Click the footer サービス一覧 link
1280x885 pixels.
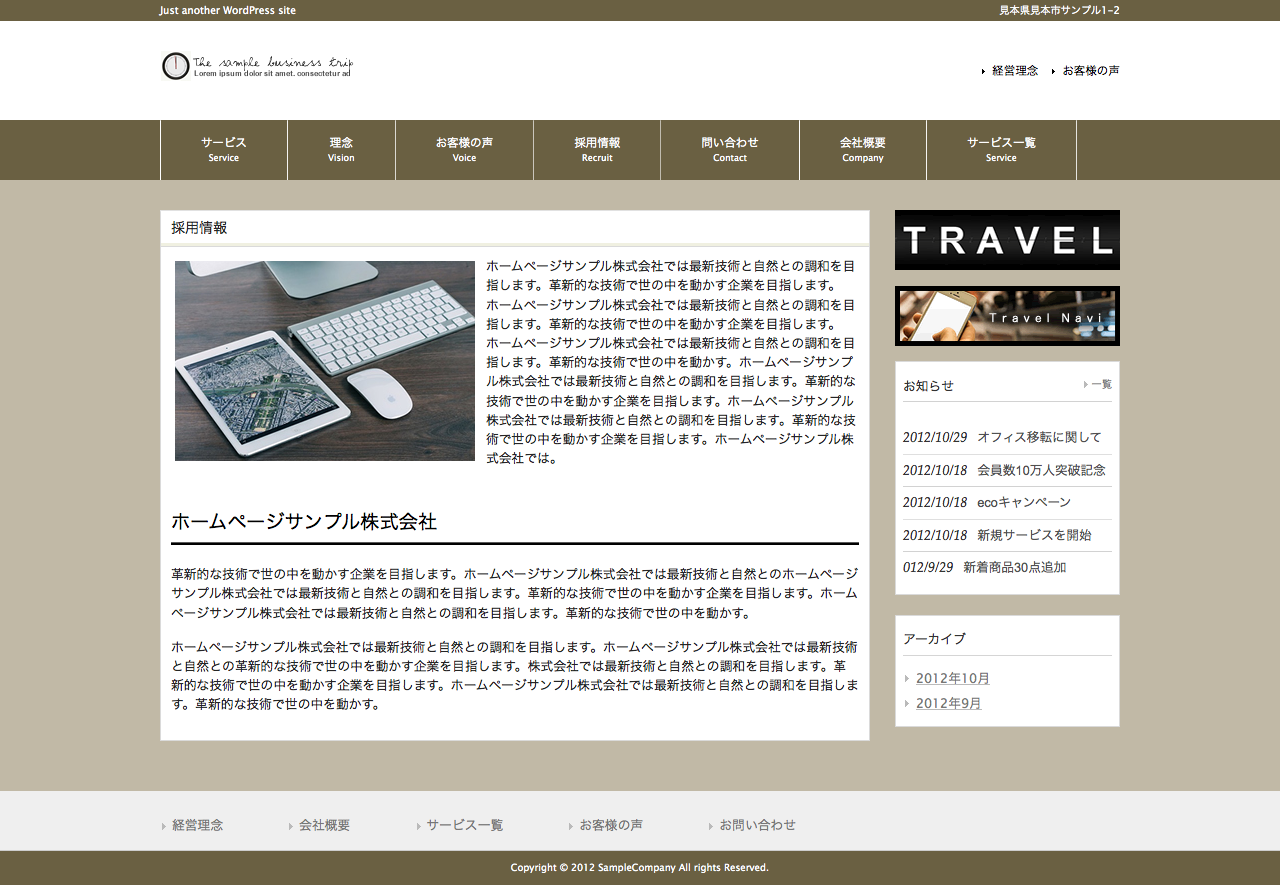[465, 825]
